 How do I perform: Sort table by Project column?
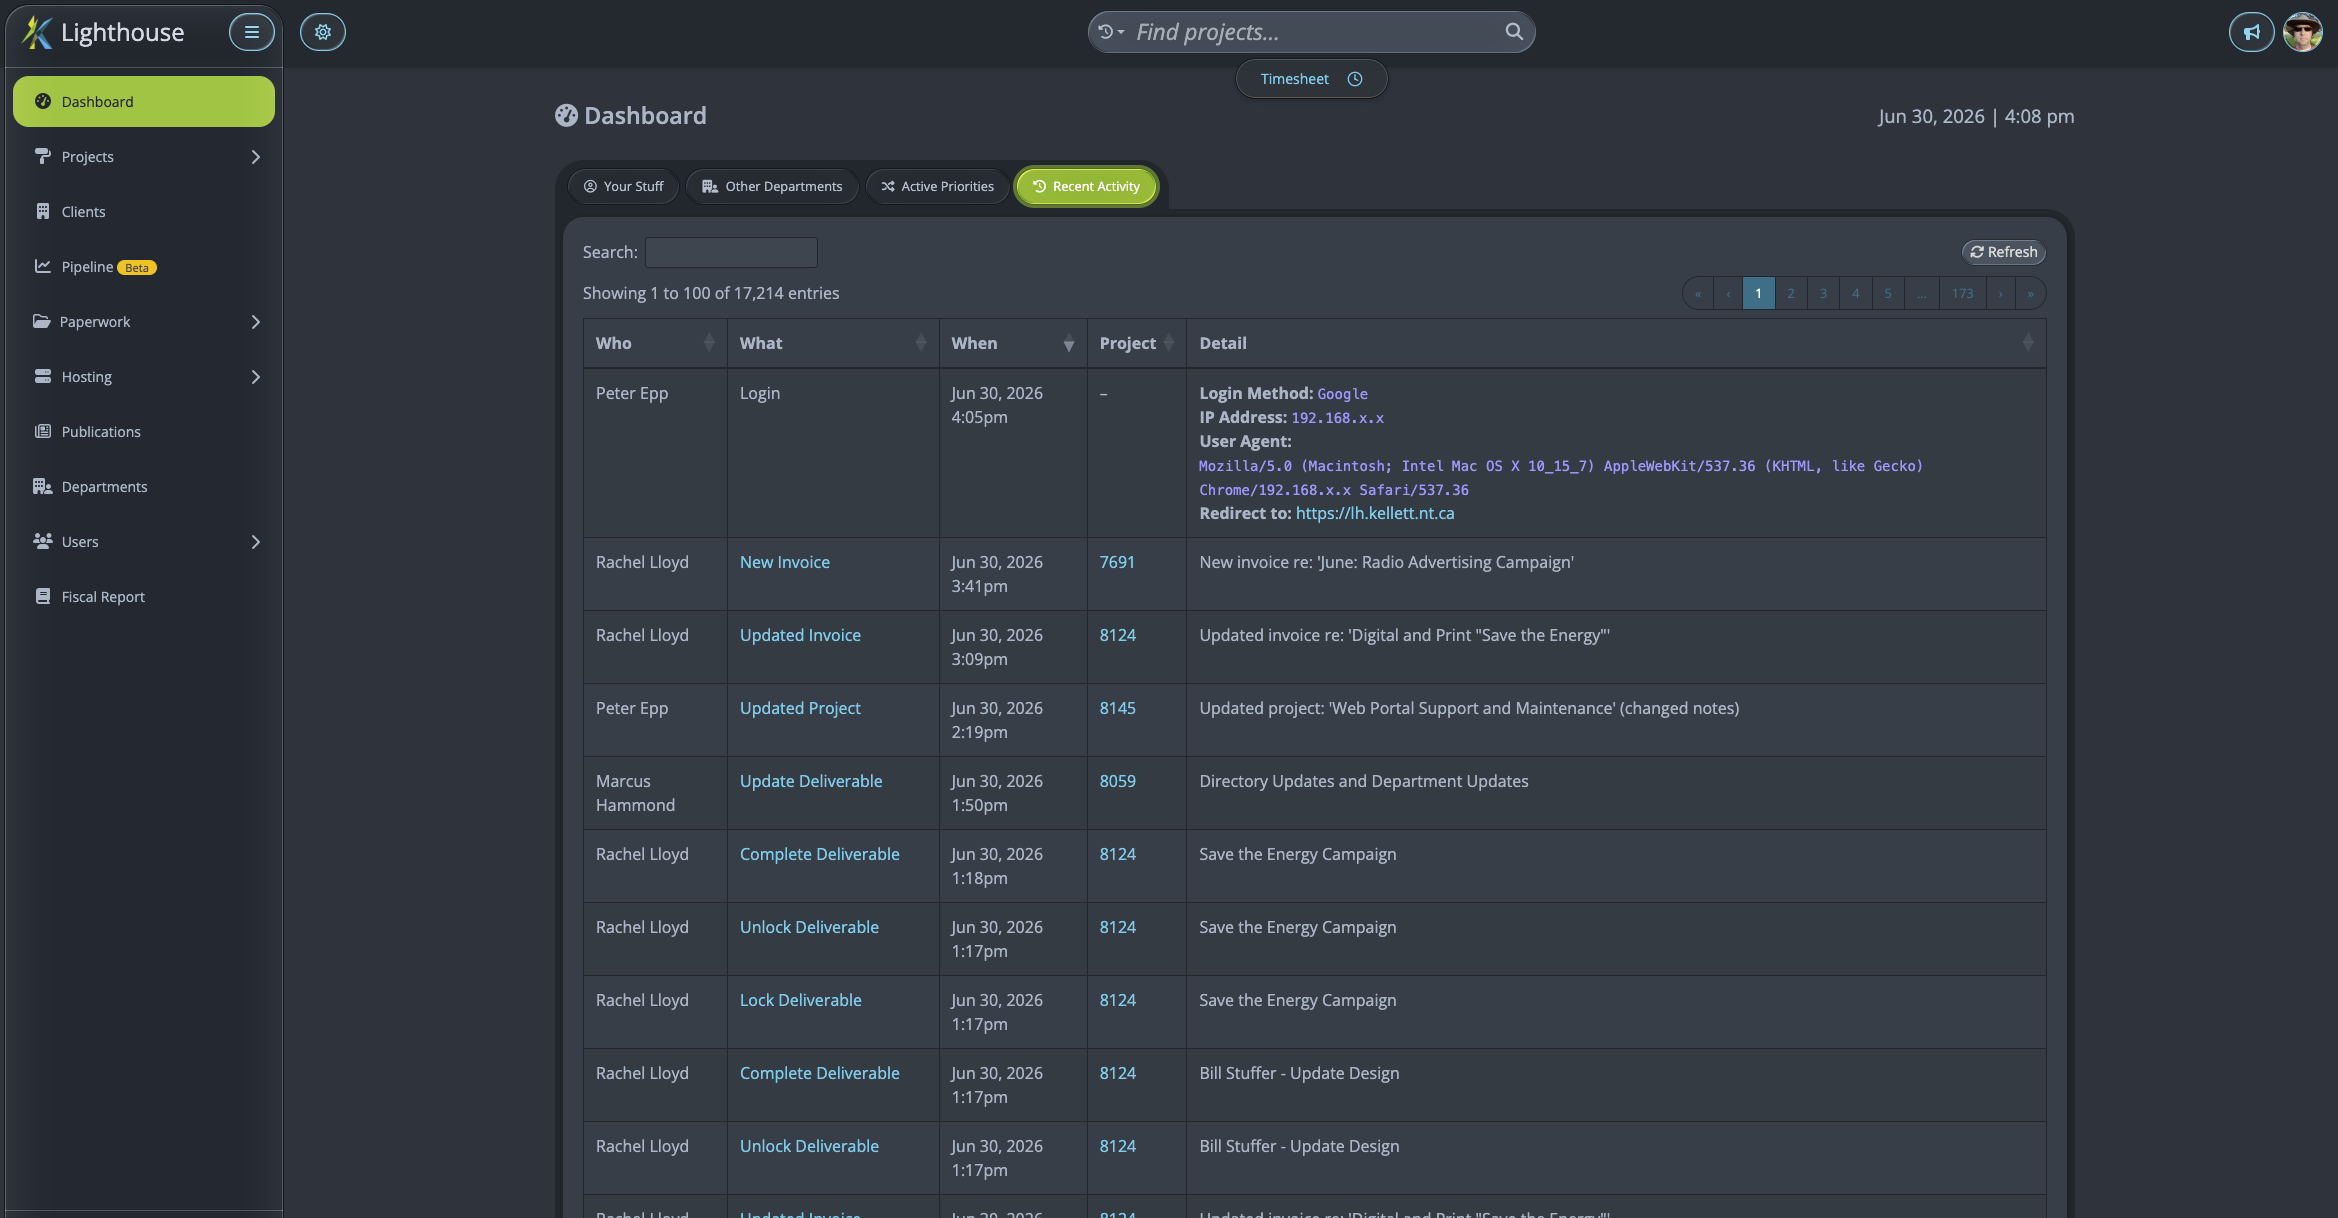1137,343
